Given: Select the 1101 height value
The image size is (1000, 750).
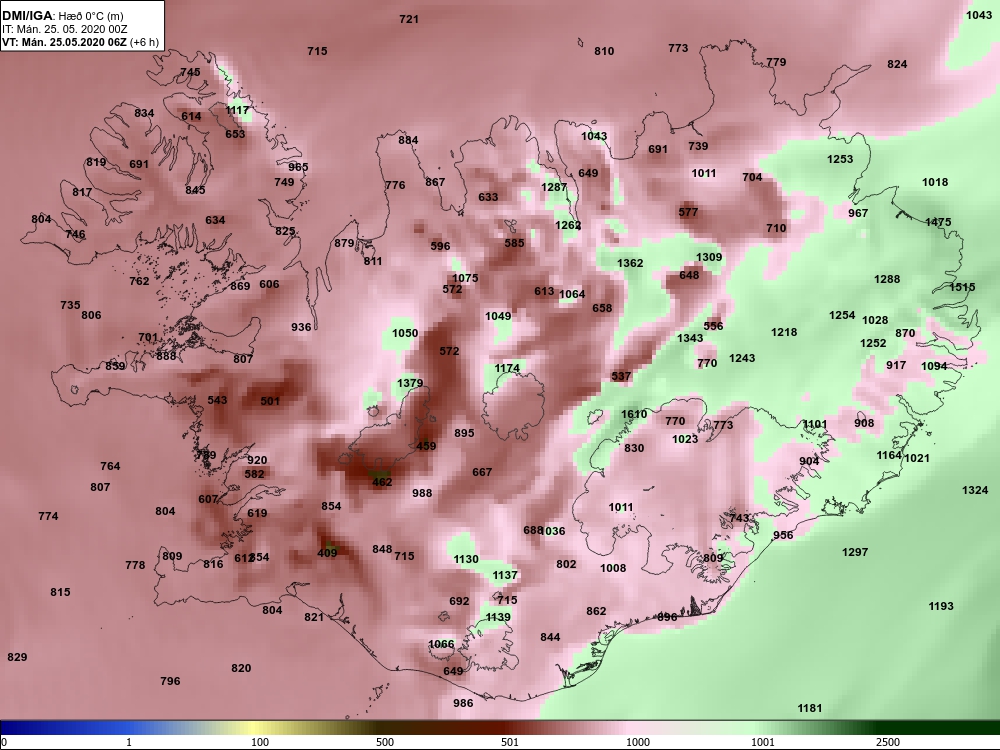Looking at the screenshot, I should tap(814, 424).
